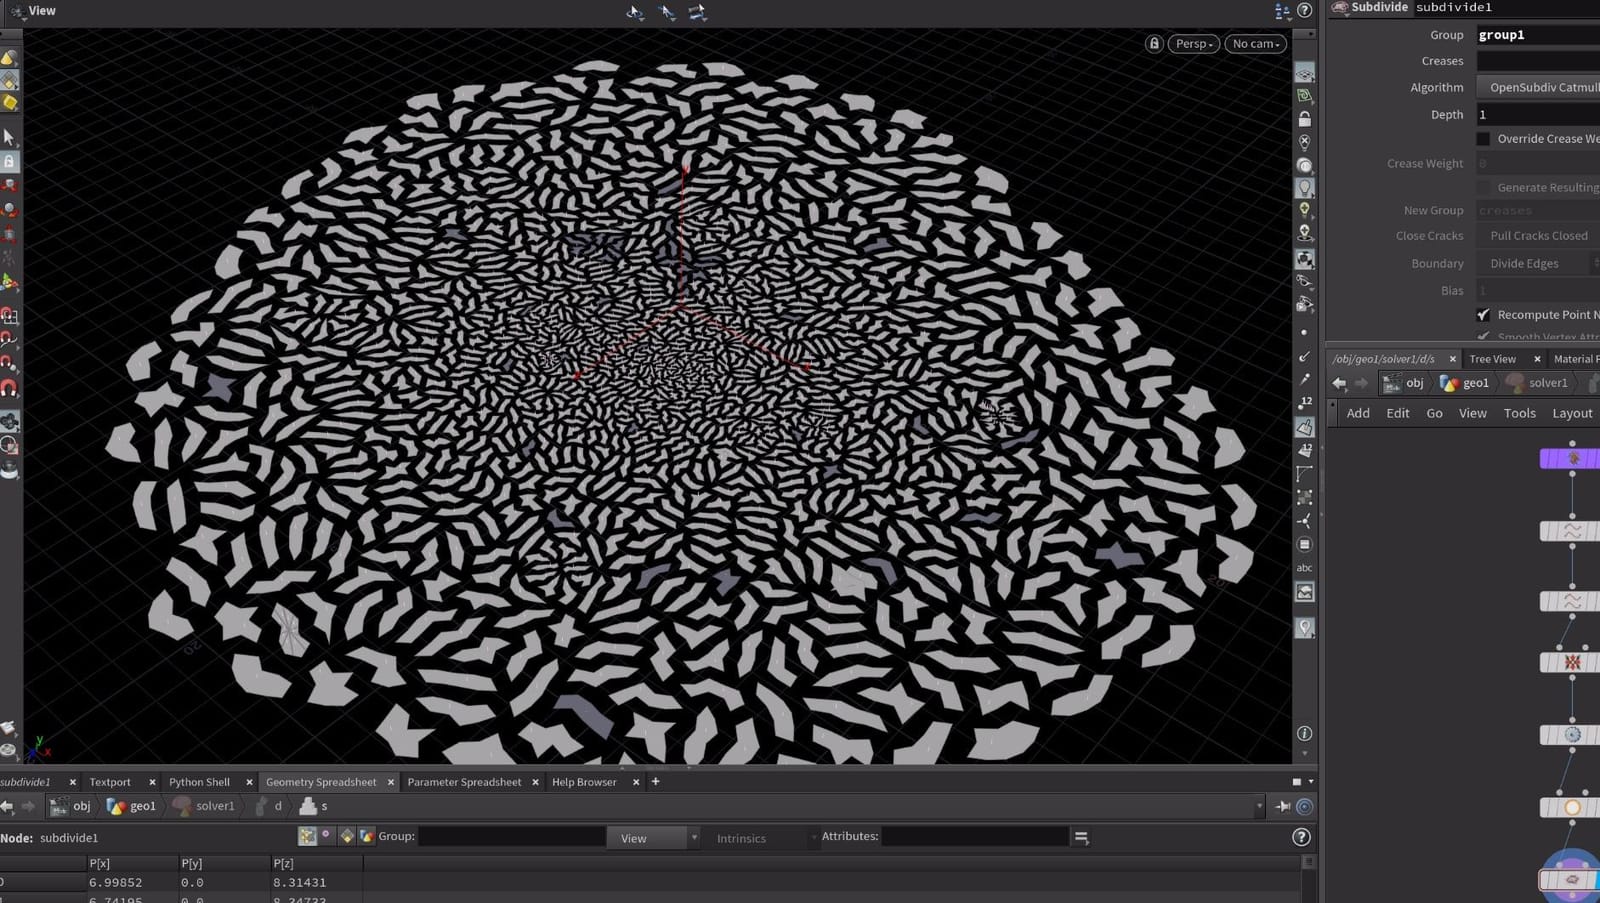This screenshot has width=1600, height=903.
Task: Click the P[z] column header
Action: click(x=316, y=863)
